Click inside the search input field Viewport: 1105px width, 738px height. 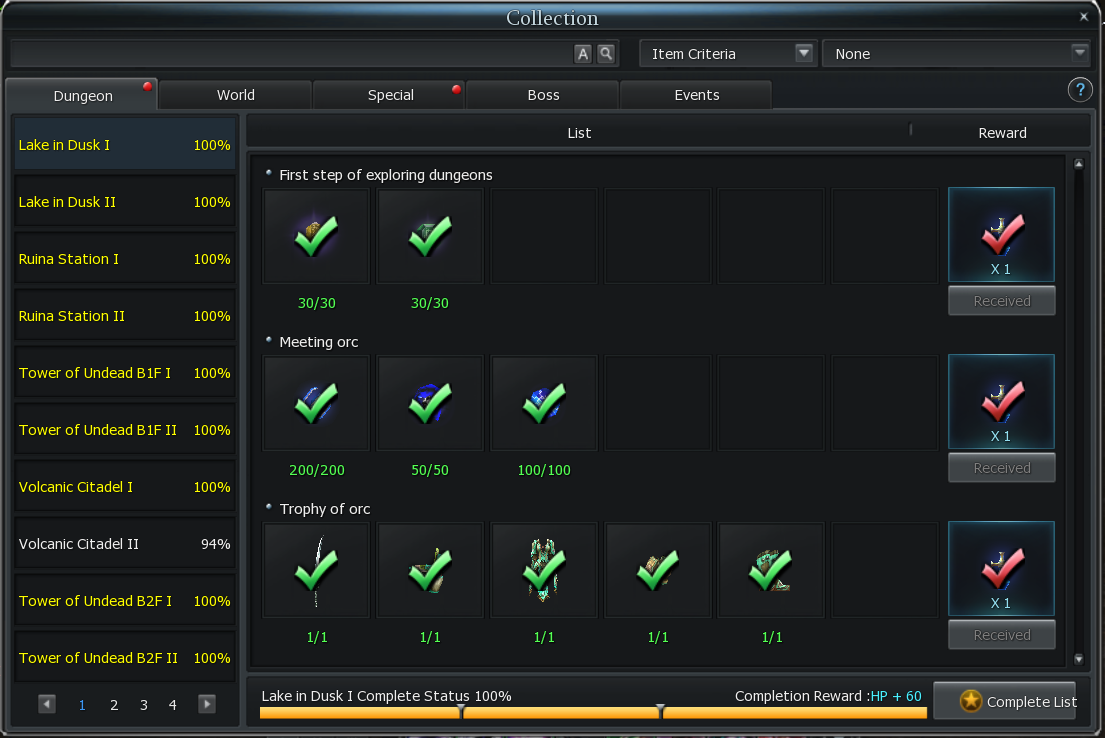click(x=290, y=54)
